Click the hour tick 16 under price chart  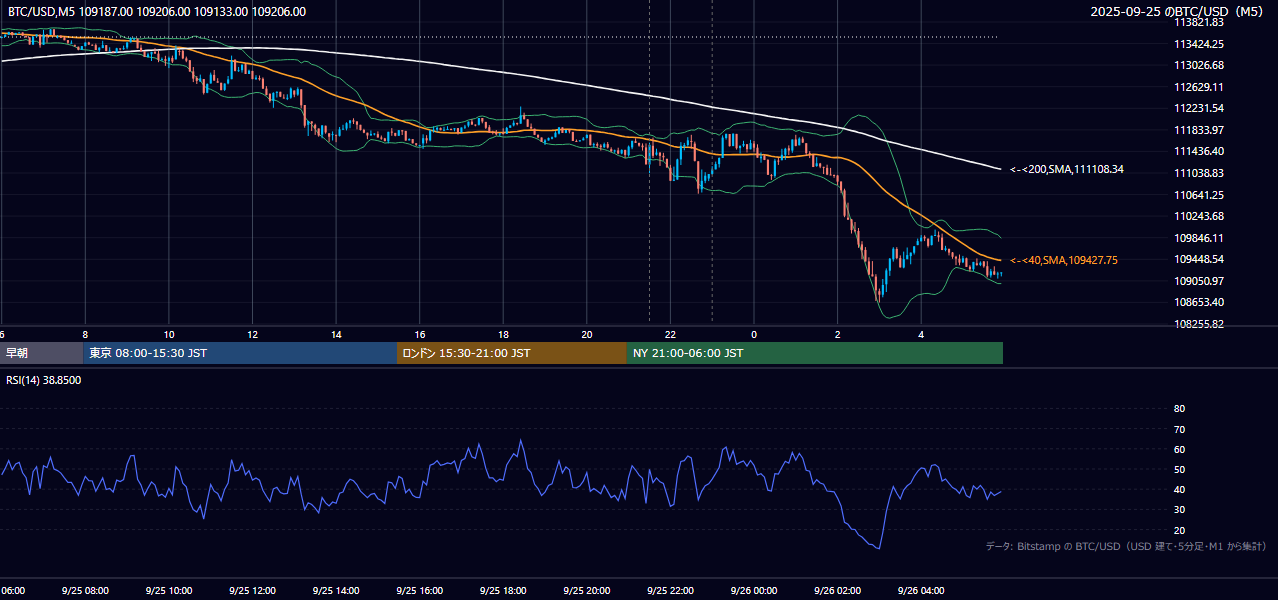tap(420, 334)
